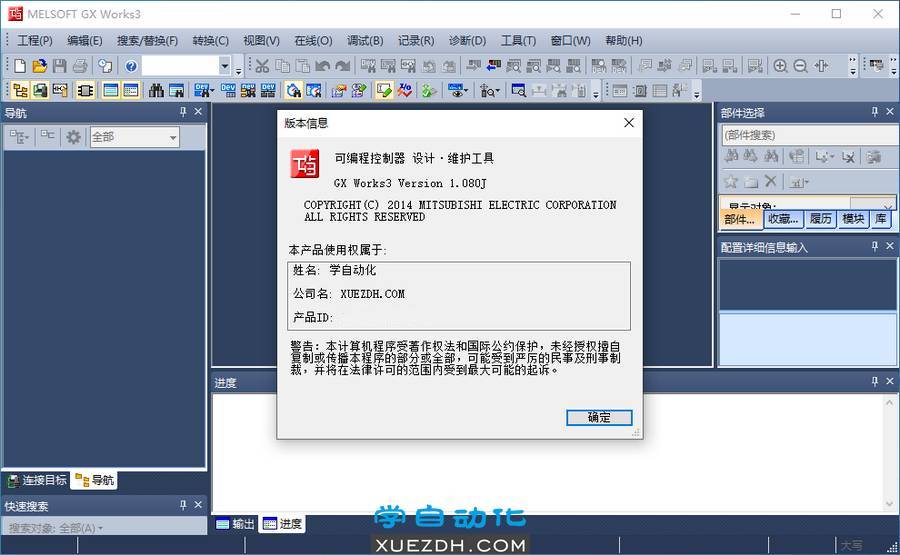This screenshot has height=555, width=900.
Task: Click the Print icon in toolbar
Action: (80, 66)
